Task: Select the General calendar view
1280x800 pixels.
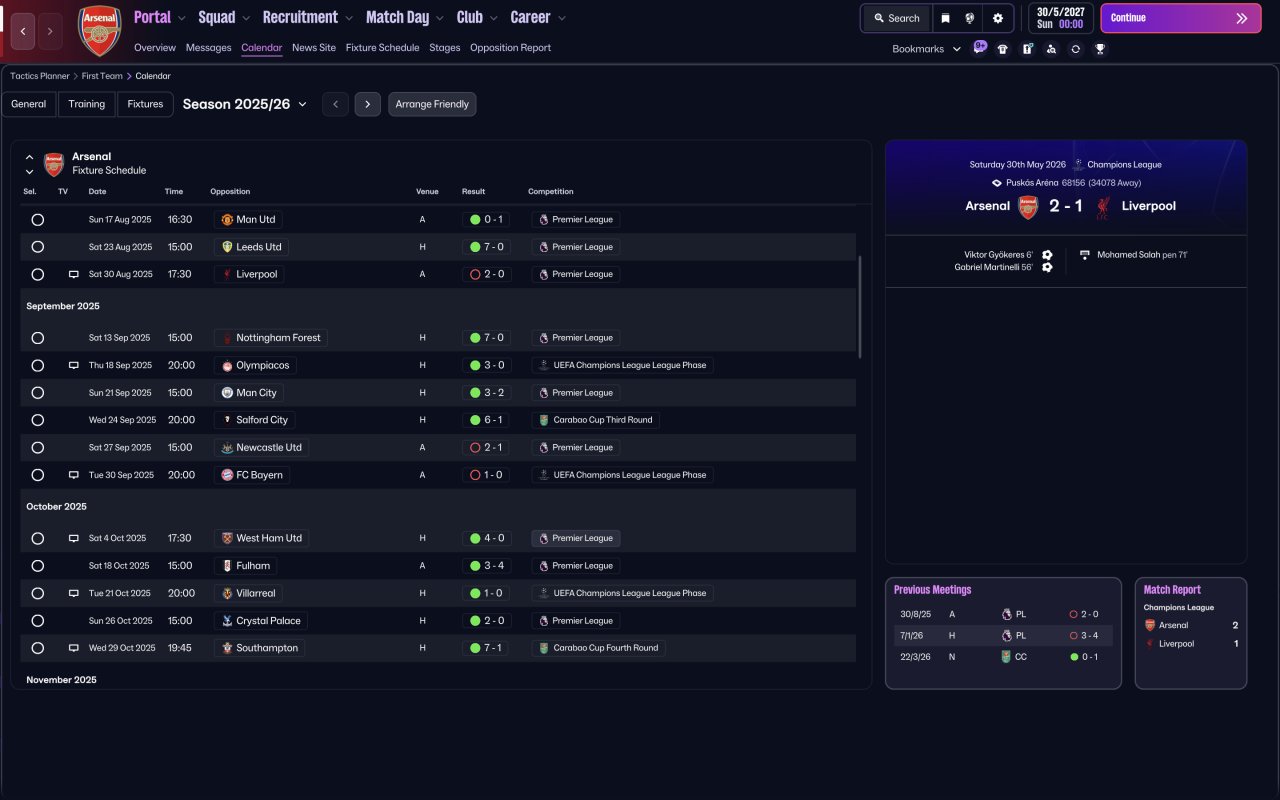Action: tap(29, 104)
